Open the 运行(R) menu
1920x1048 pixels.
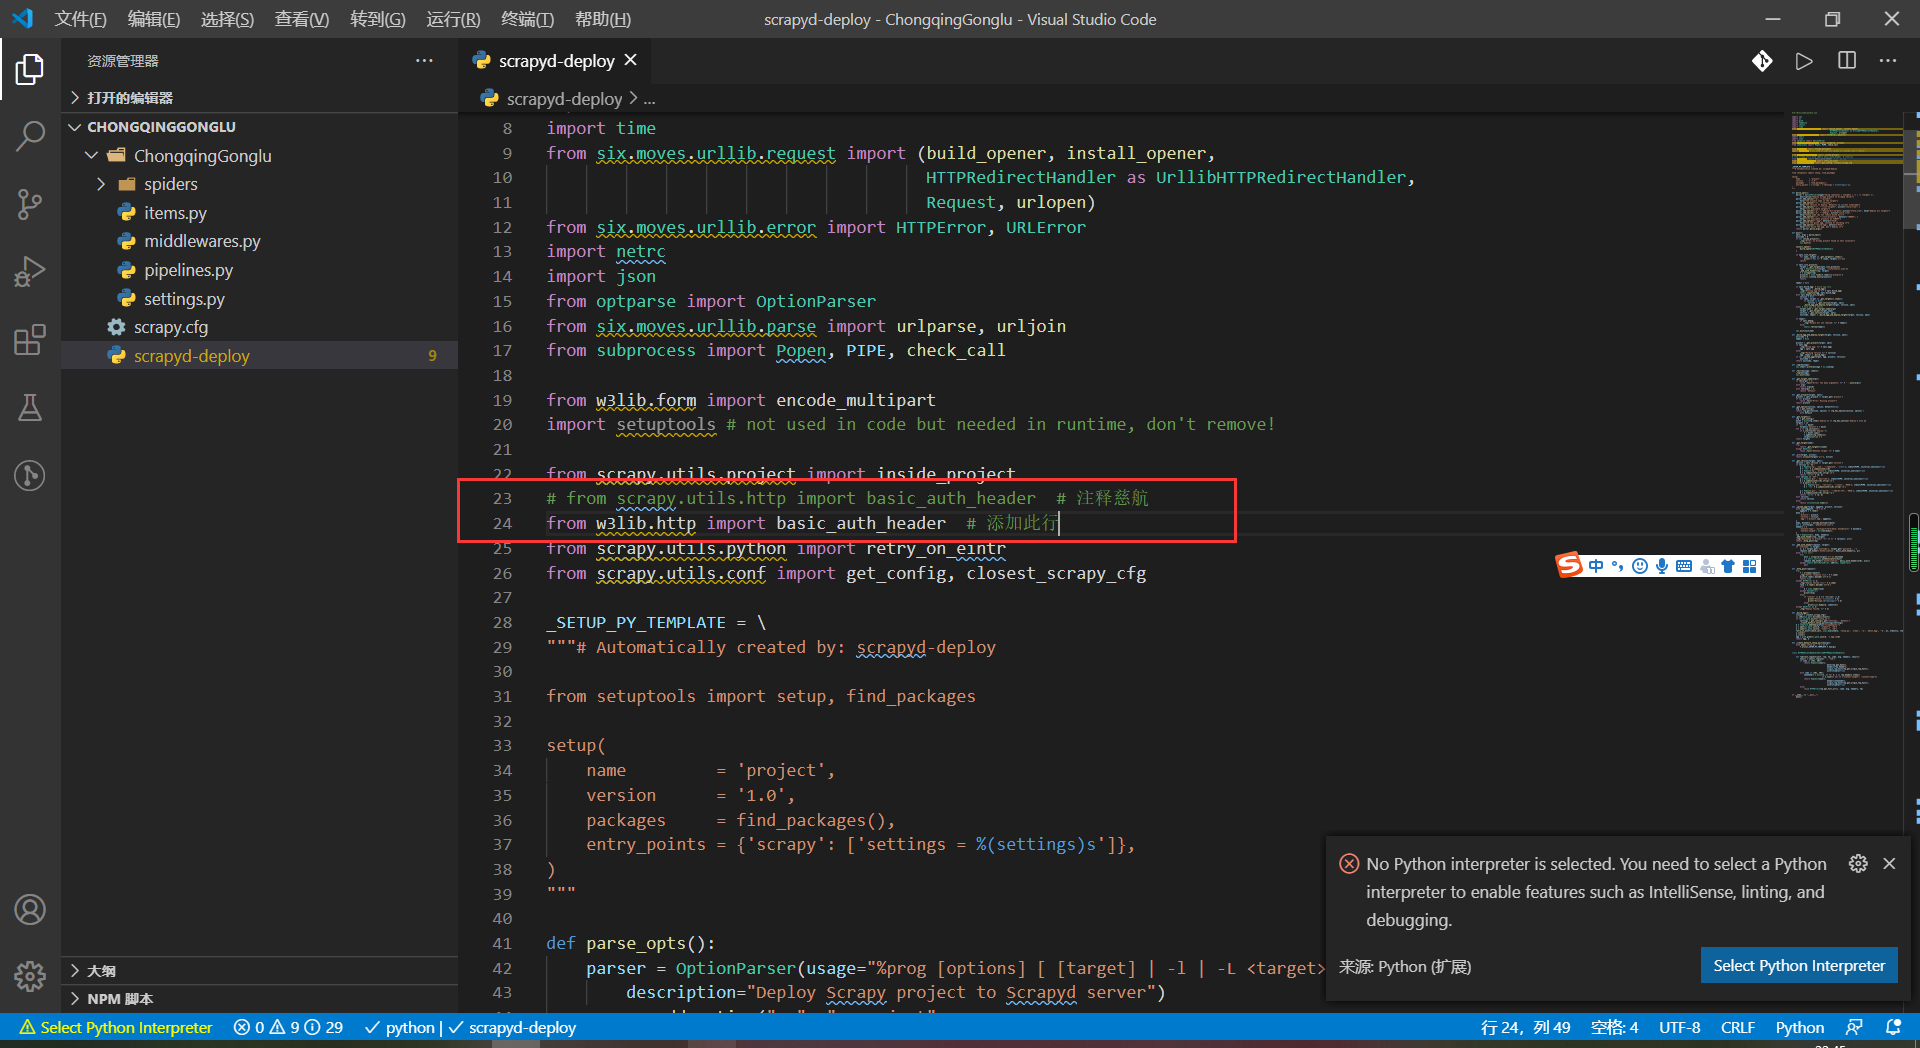pyautogui.click(x=452, y=18)
